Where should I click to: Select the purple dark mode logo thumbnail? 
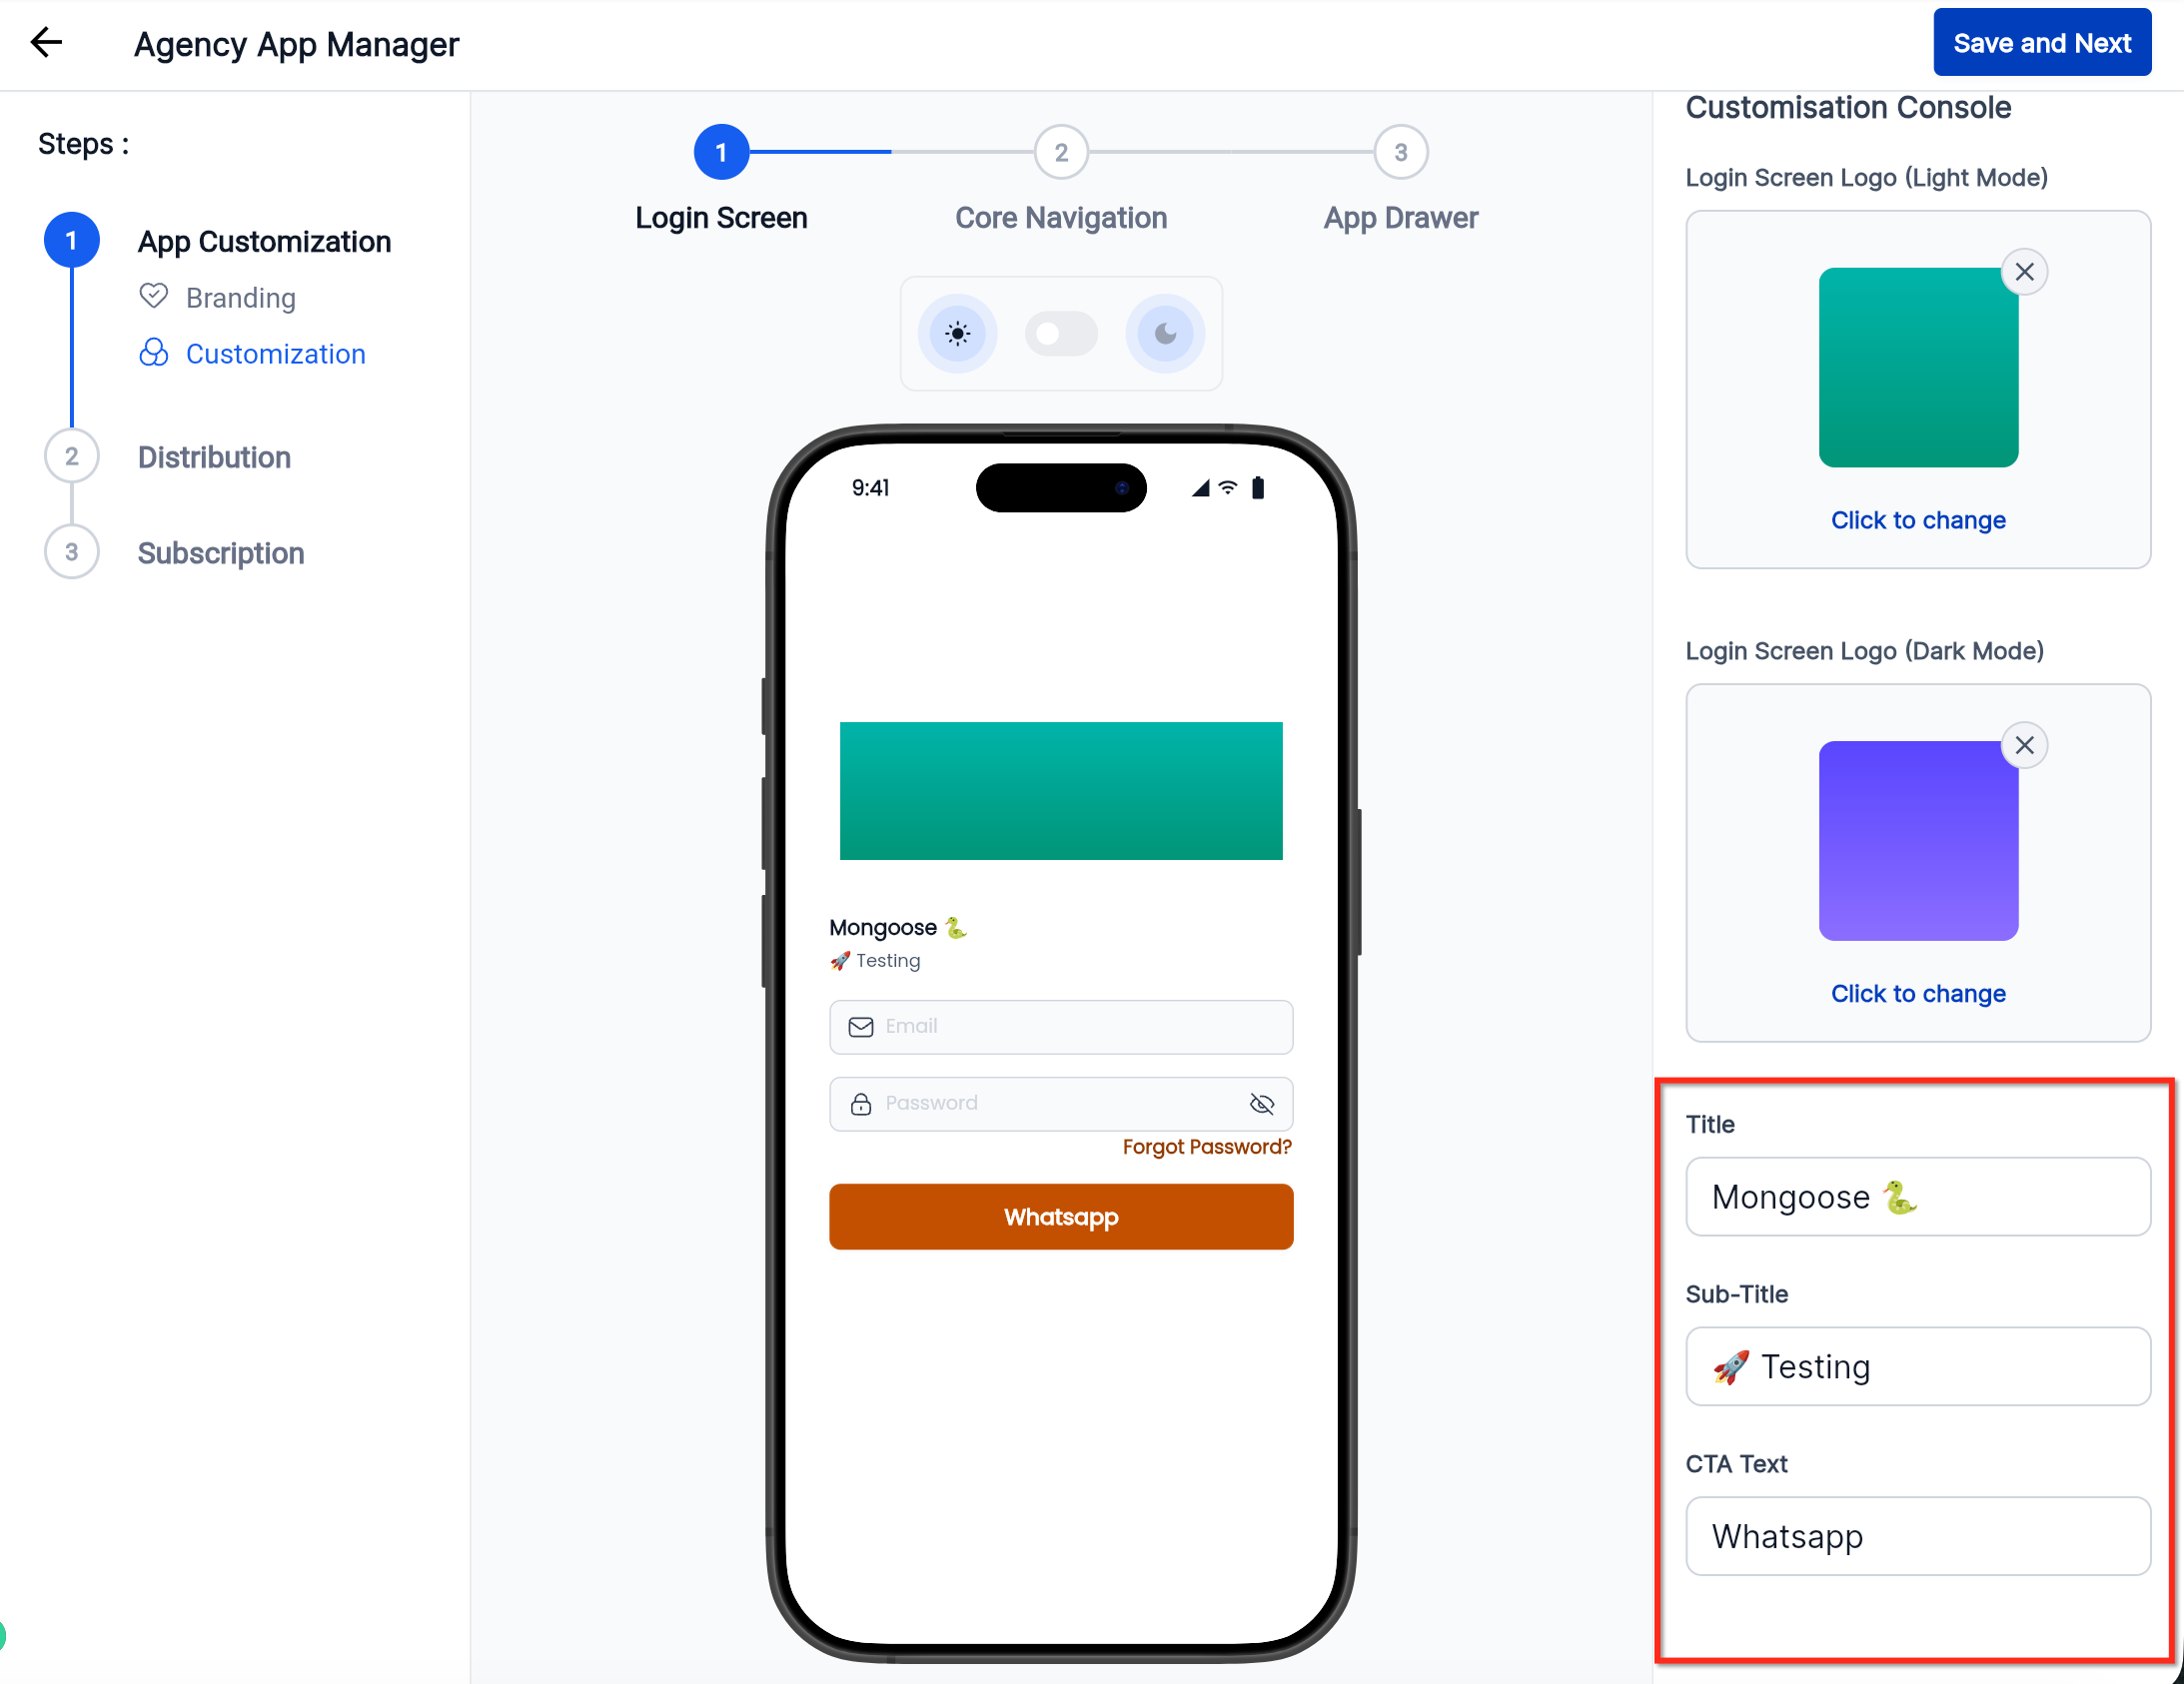(x=1917, y=840)
